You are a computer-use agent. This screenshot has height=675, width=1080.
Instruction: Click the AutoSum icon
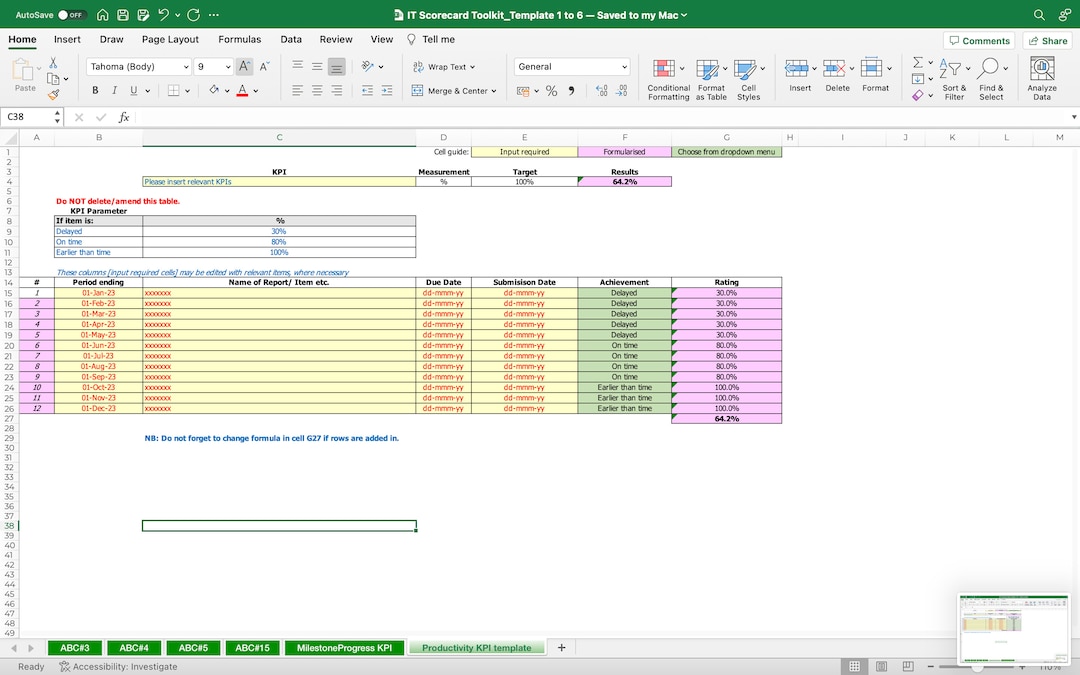pos(918,65)
